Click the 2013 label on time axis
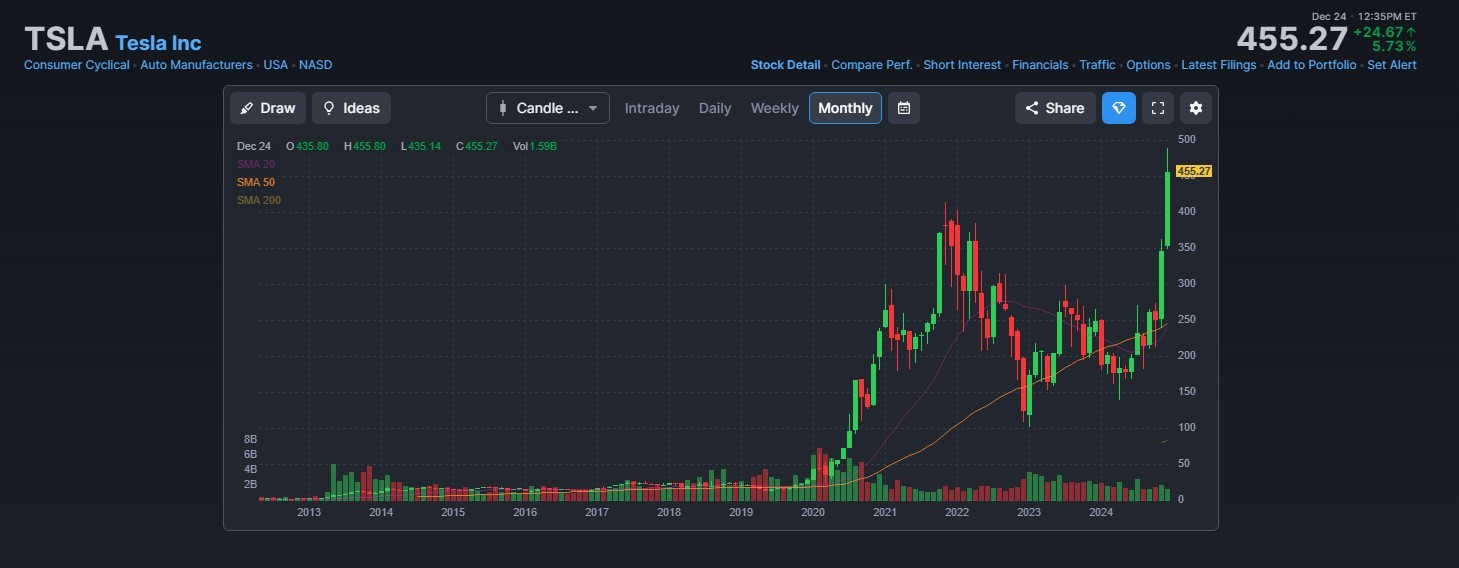Image resolution: width=1459 pixels, height=568 pixels. coord(309,512)
